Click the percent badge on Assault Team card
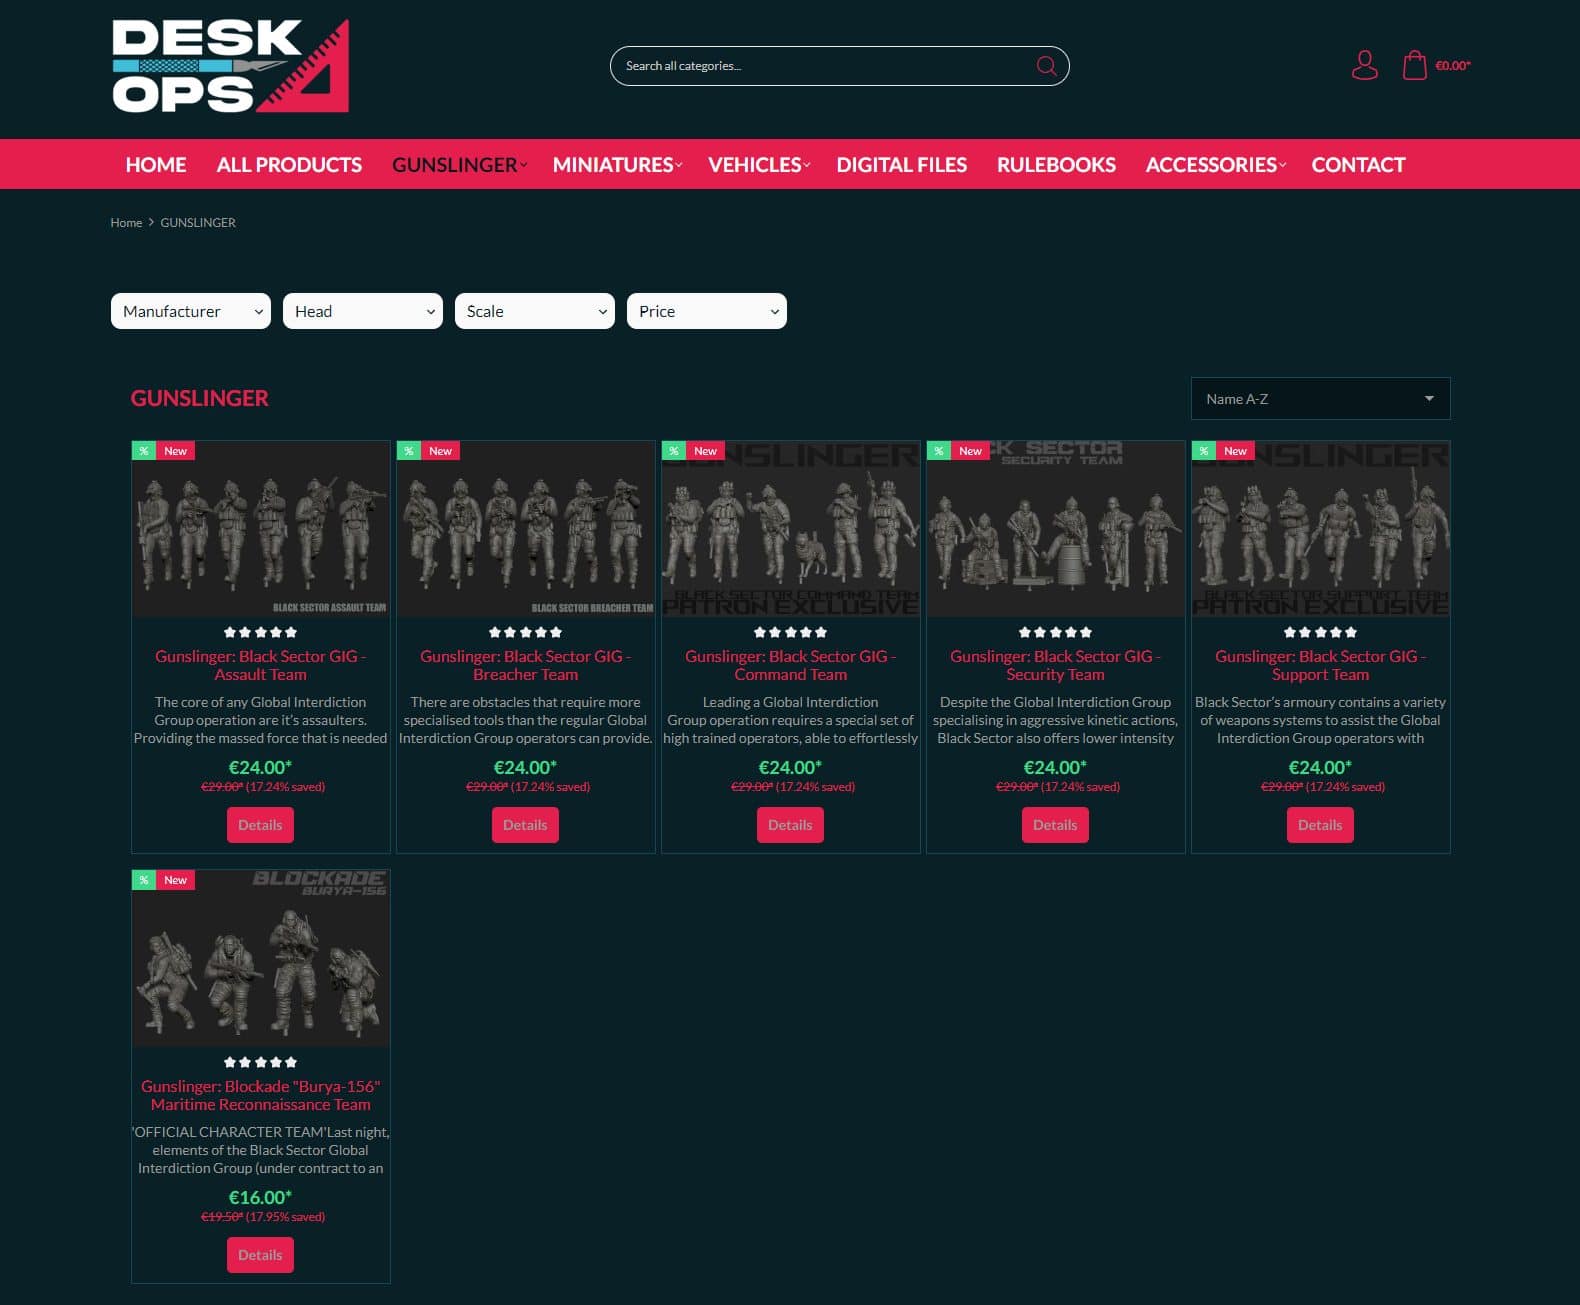Image resolution: width=1580 pixels, height=1305 pixels. pyautogui.click(x=144, y=451)
